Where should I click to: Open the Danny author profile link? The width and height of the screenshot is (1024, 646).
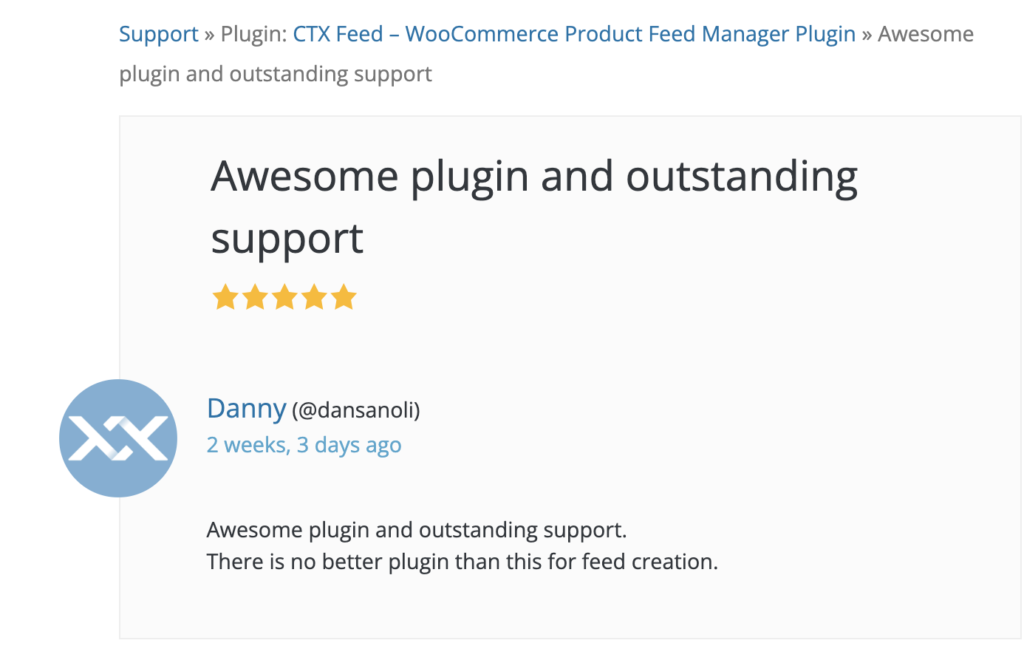click(x=246, y=408)
